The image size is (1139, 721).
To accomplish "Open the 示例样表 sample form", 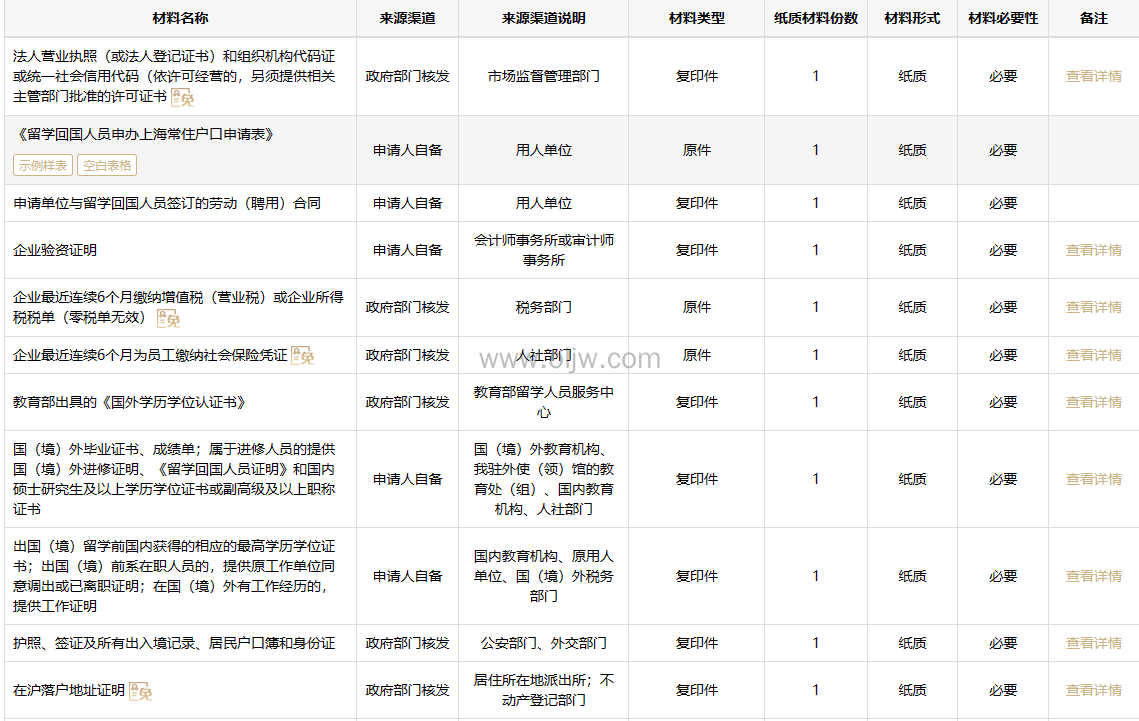I will coord(42,166).
